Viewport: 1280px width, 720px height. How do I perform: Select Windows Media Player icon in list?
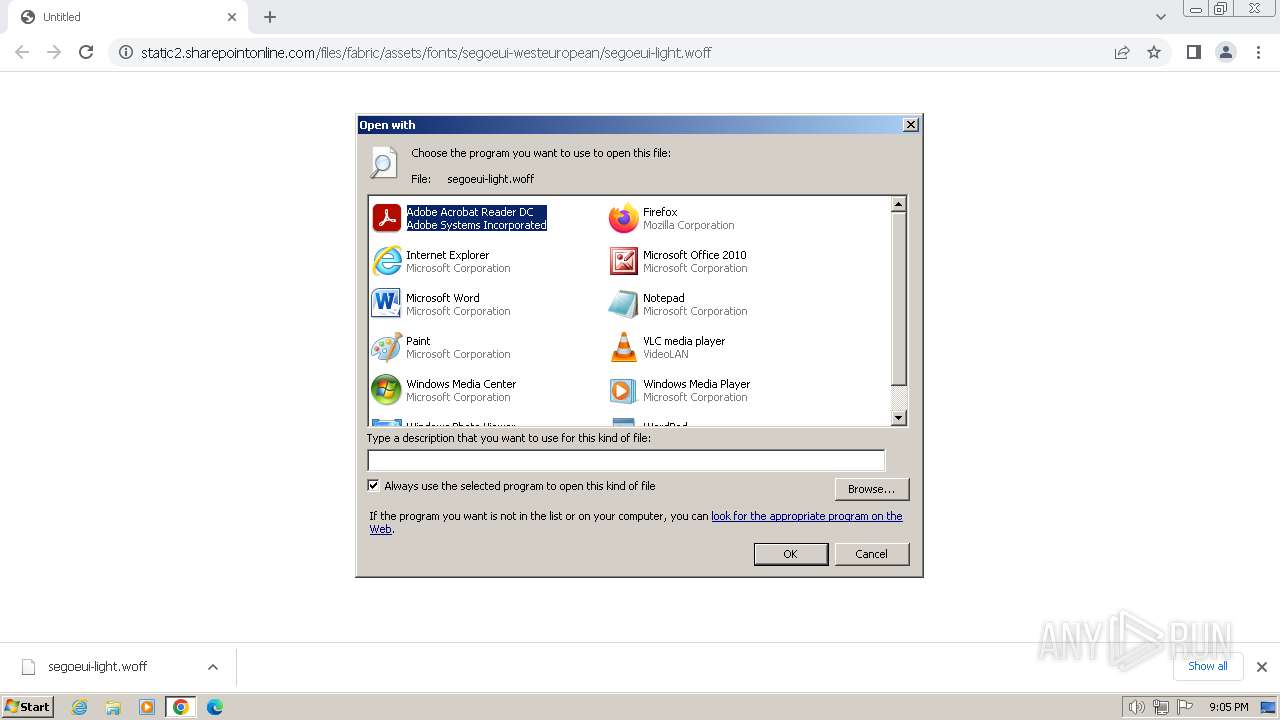pos(623,390)
